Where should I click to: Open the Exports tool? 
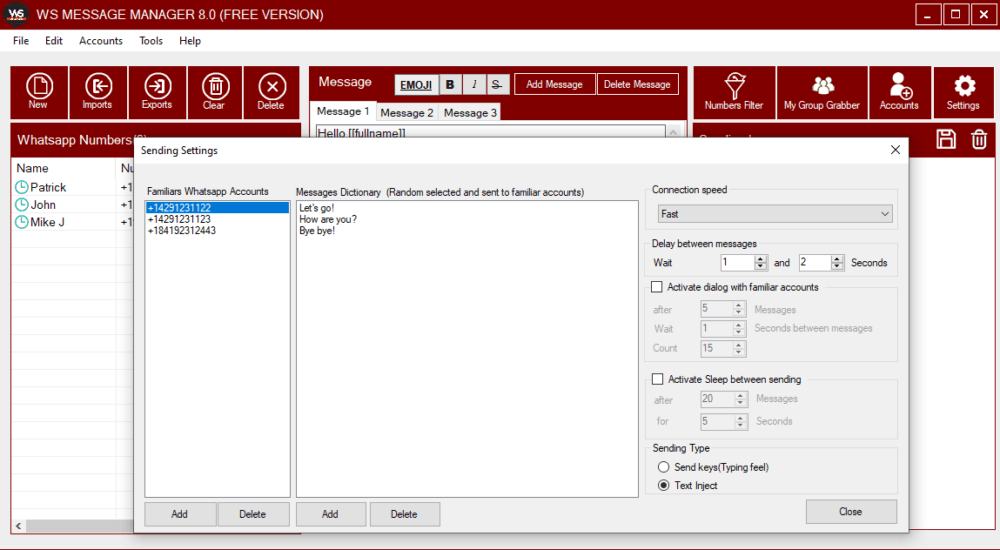(157, 93)
